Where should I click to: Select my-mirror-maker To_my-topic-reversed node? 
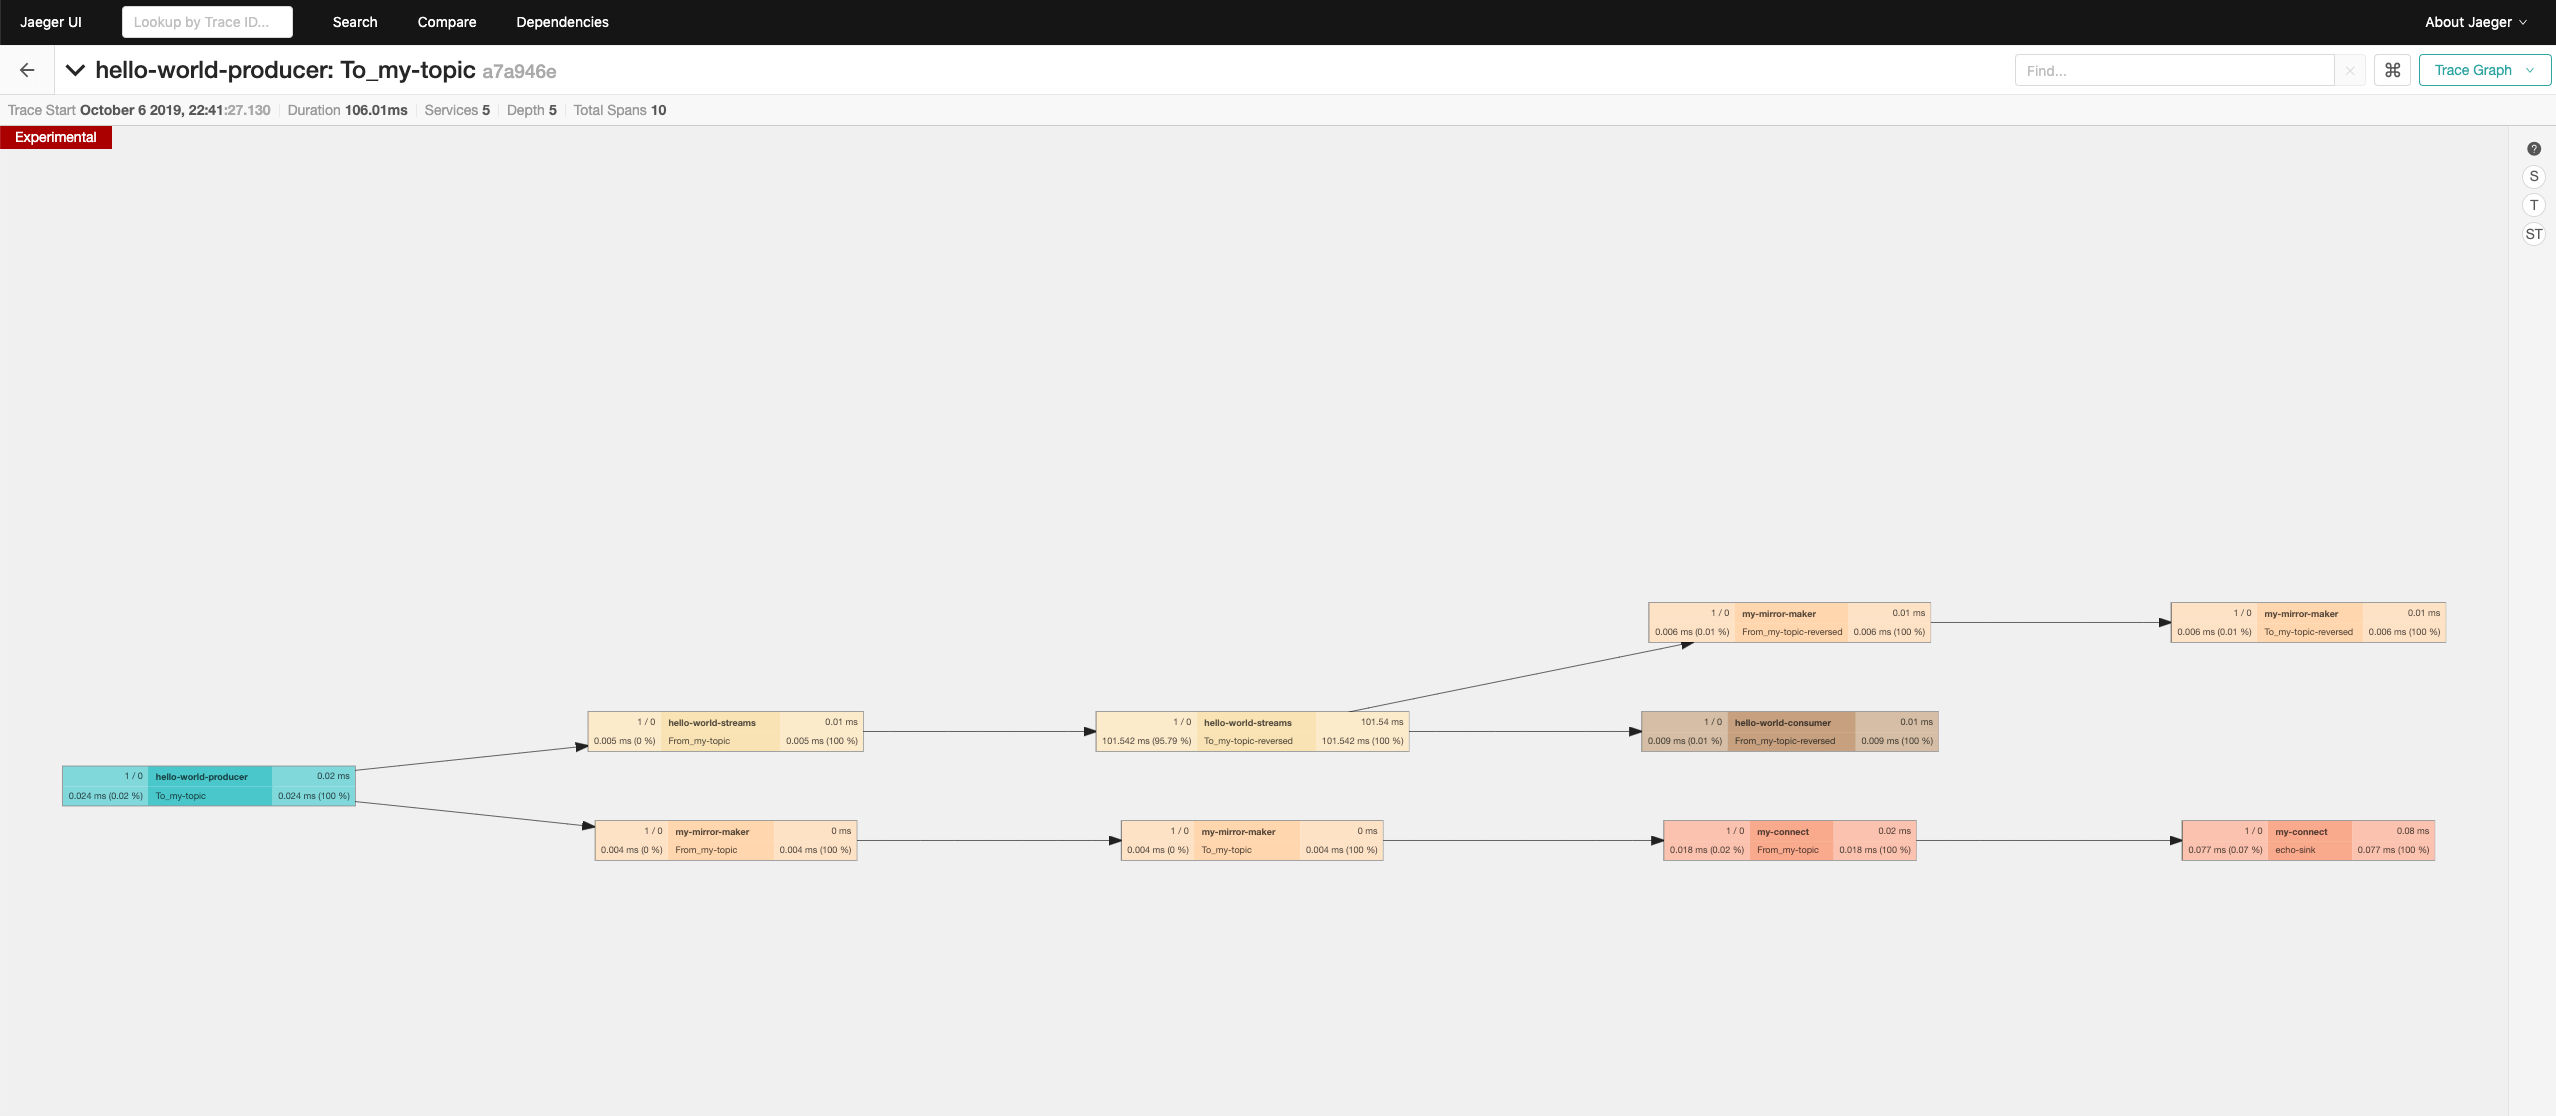click(2308, 622)
